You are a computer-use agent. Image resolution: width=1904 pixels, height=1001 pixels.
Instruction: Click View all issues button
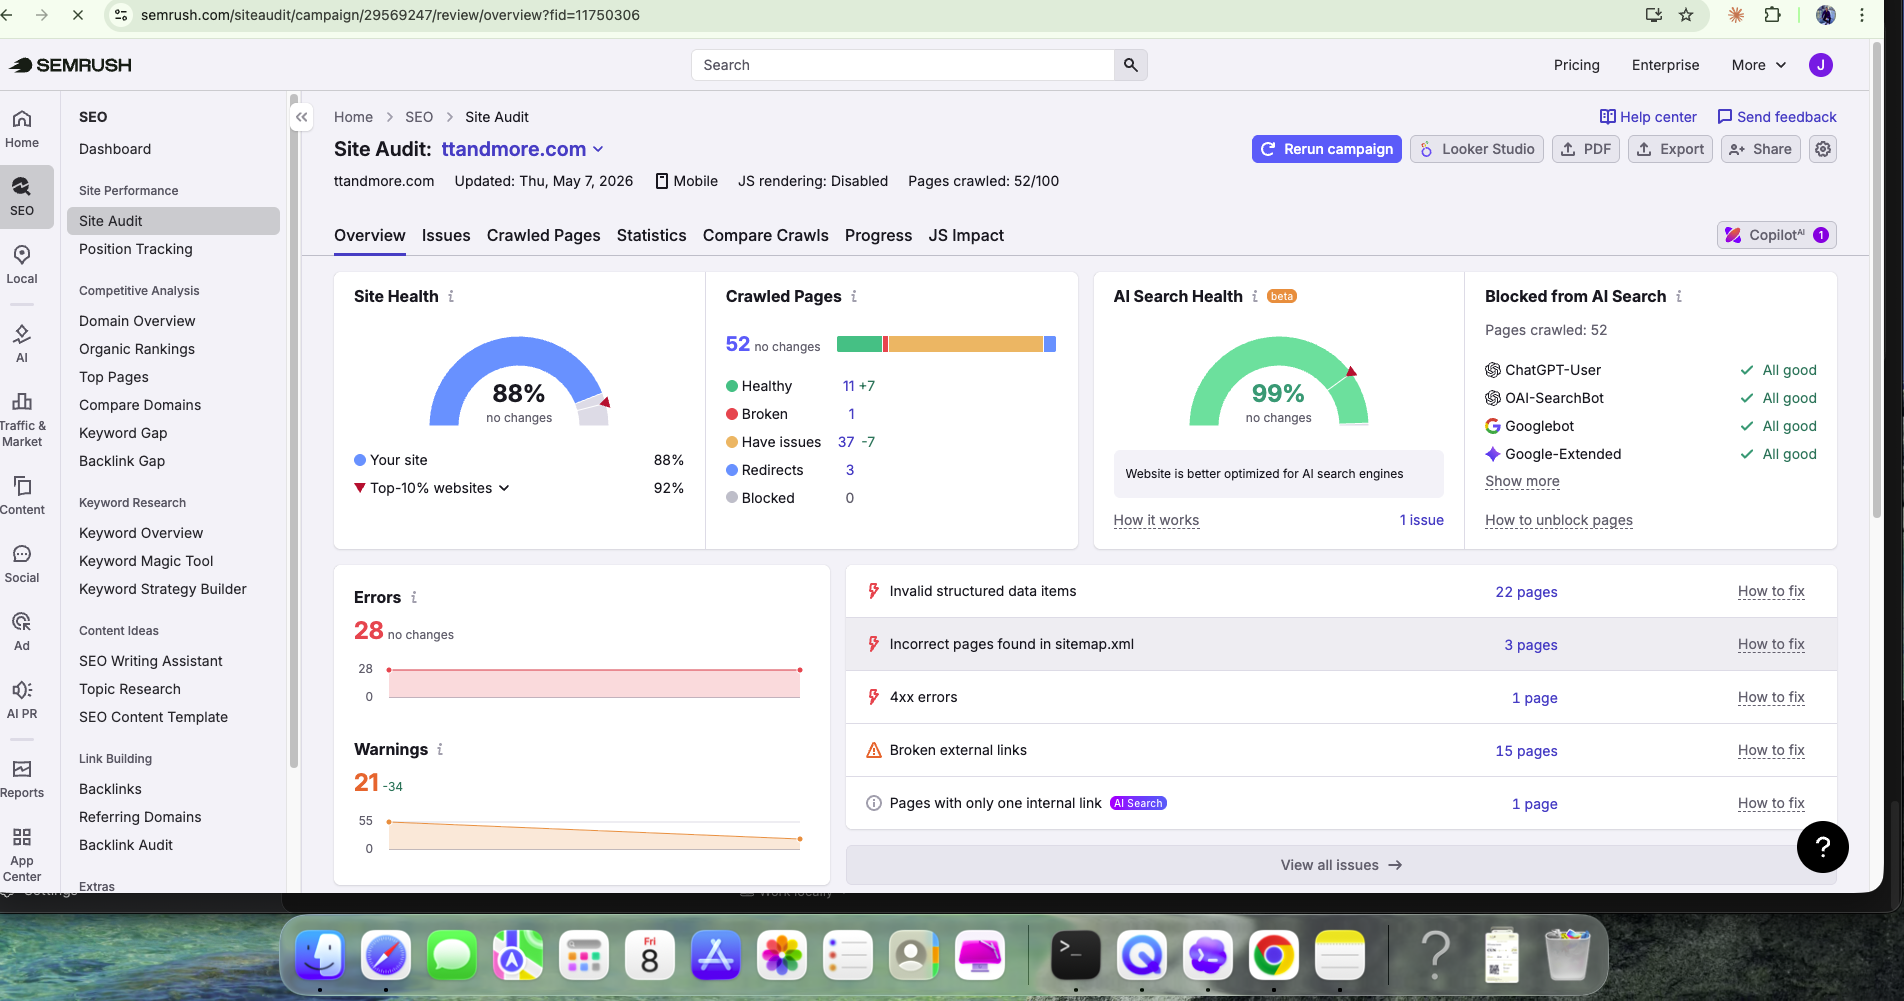coord(1341,865)
